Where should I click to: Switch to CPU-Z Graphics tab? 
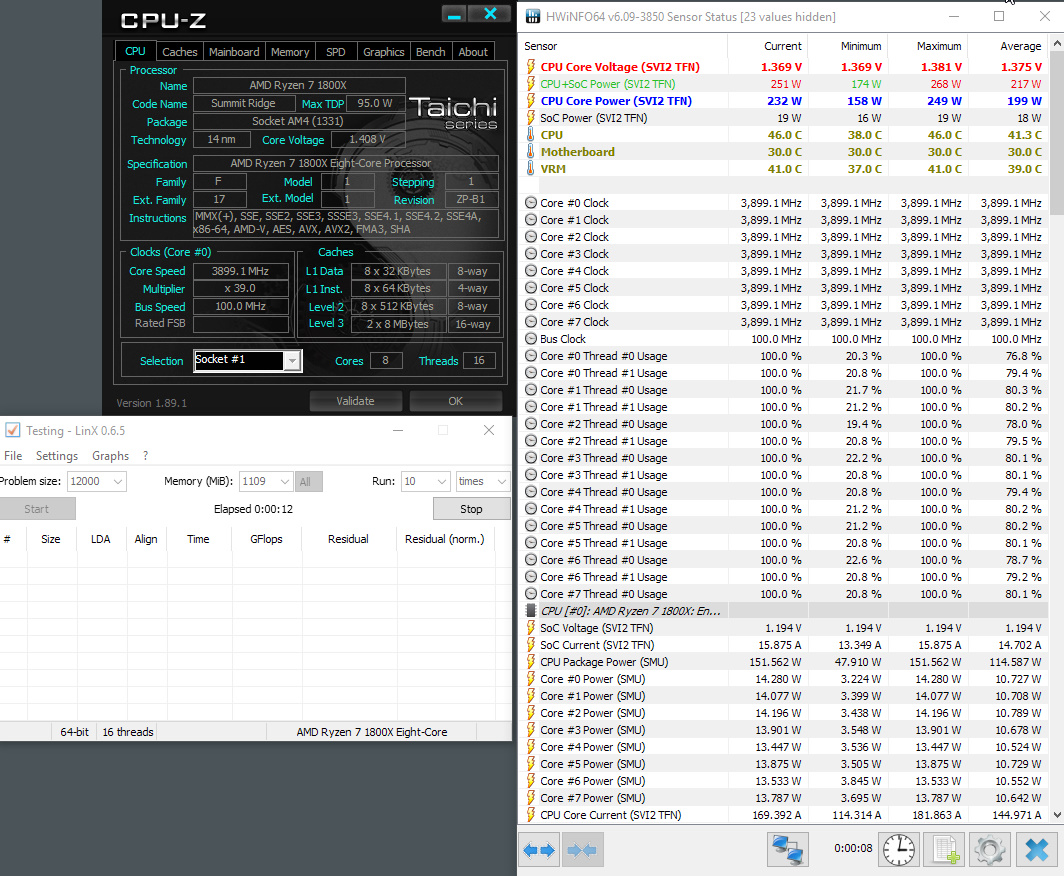(x=383, y=52)
